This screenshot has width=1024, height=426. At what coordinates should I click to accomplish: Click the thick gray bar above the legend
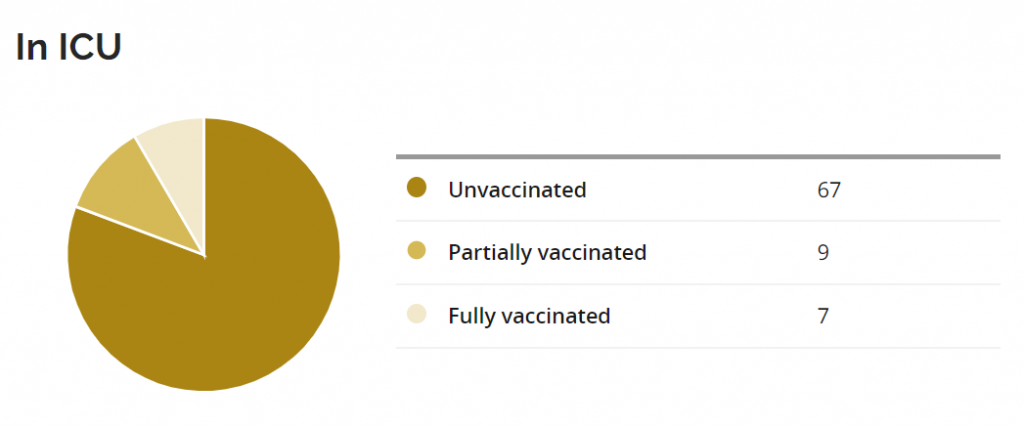[x=698, y=156]
